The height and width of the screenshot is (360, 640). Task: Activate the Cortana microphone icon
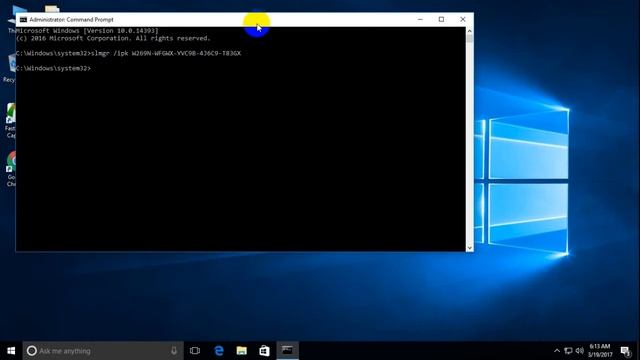(x=174, y=351)
